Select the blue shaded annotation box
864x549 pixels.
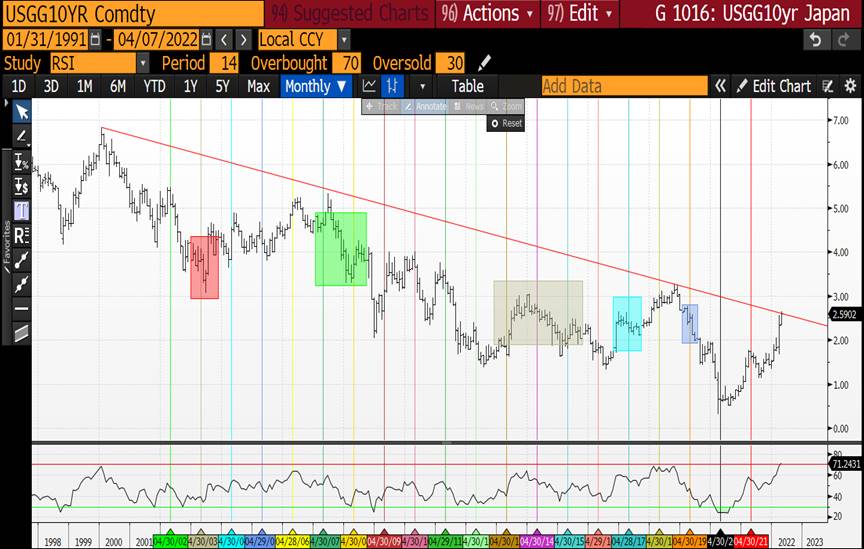(x=690, y=324)
